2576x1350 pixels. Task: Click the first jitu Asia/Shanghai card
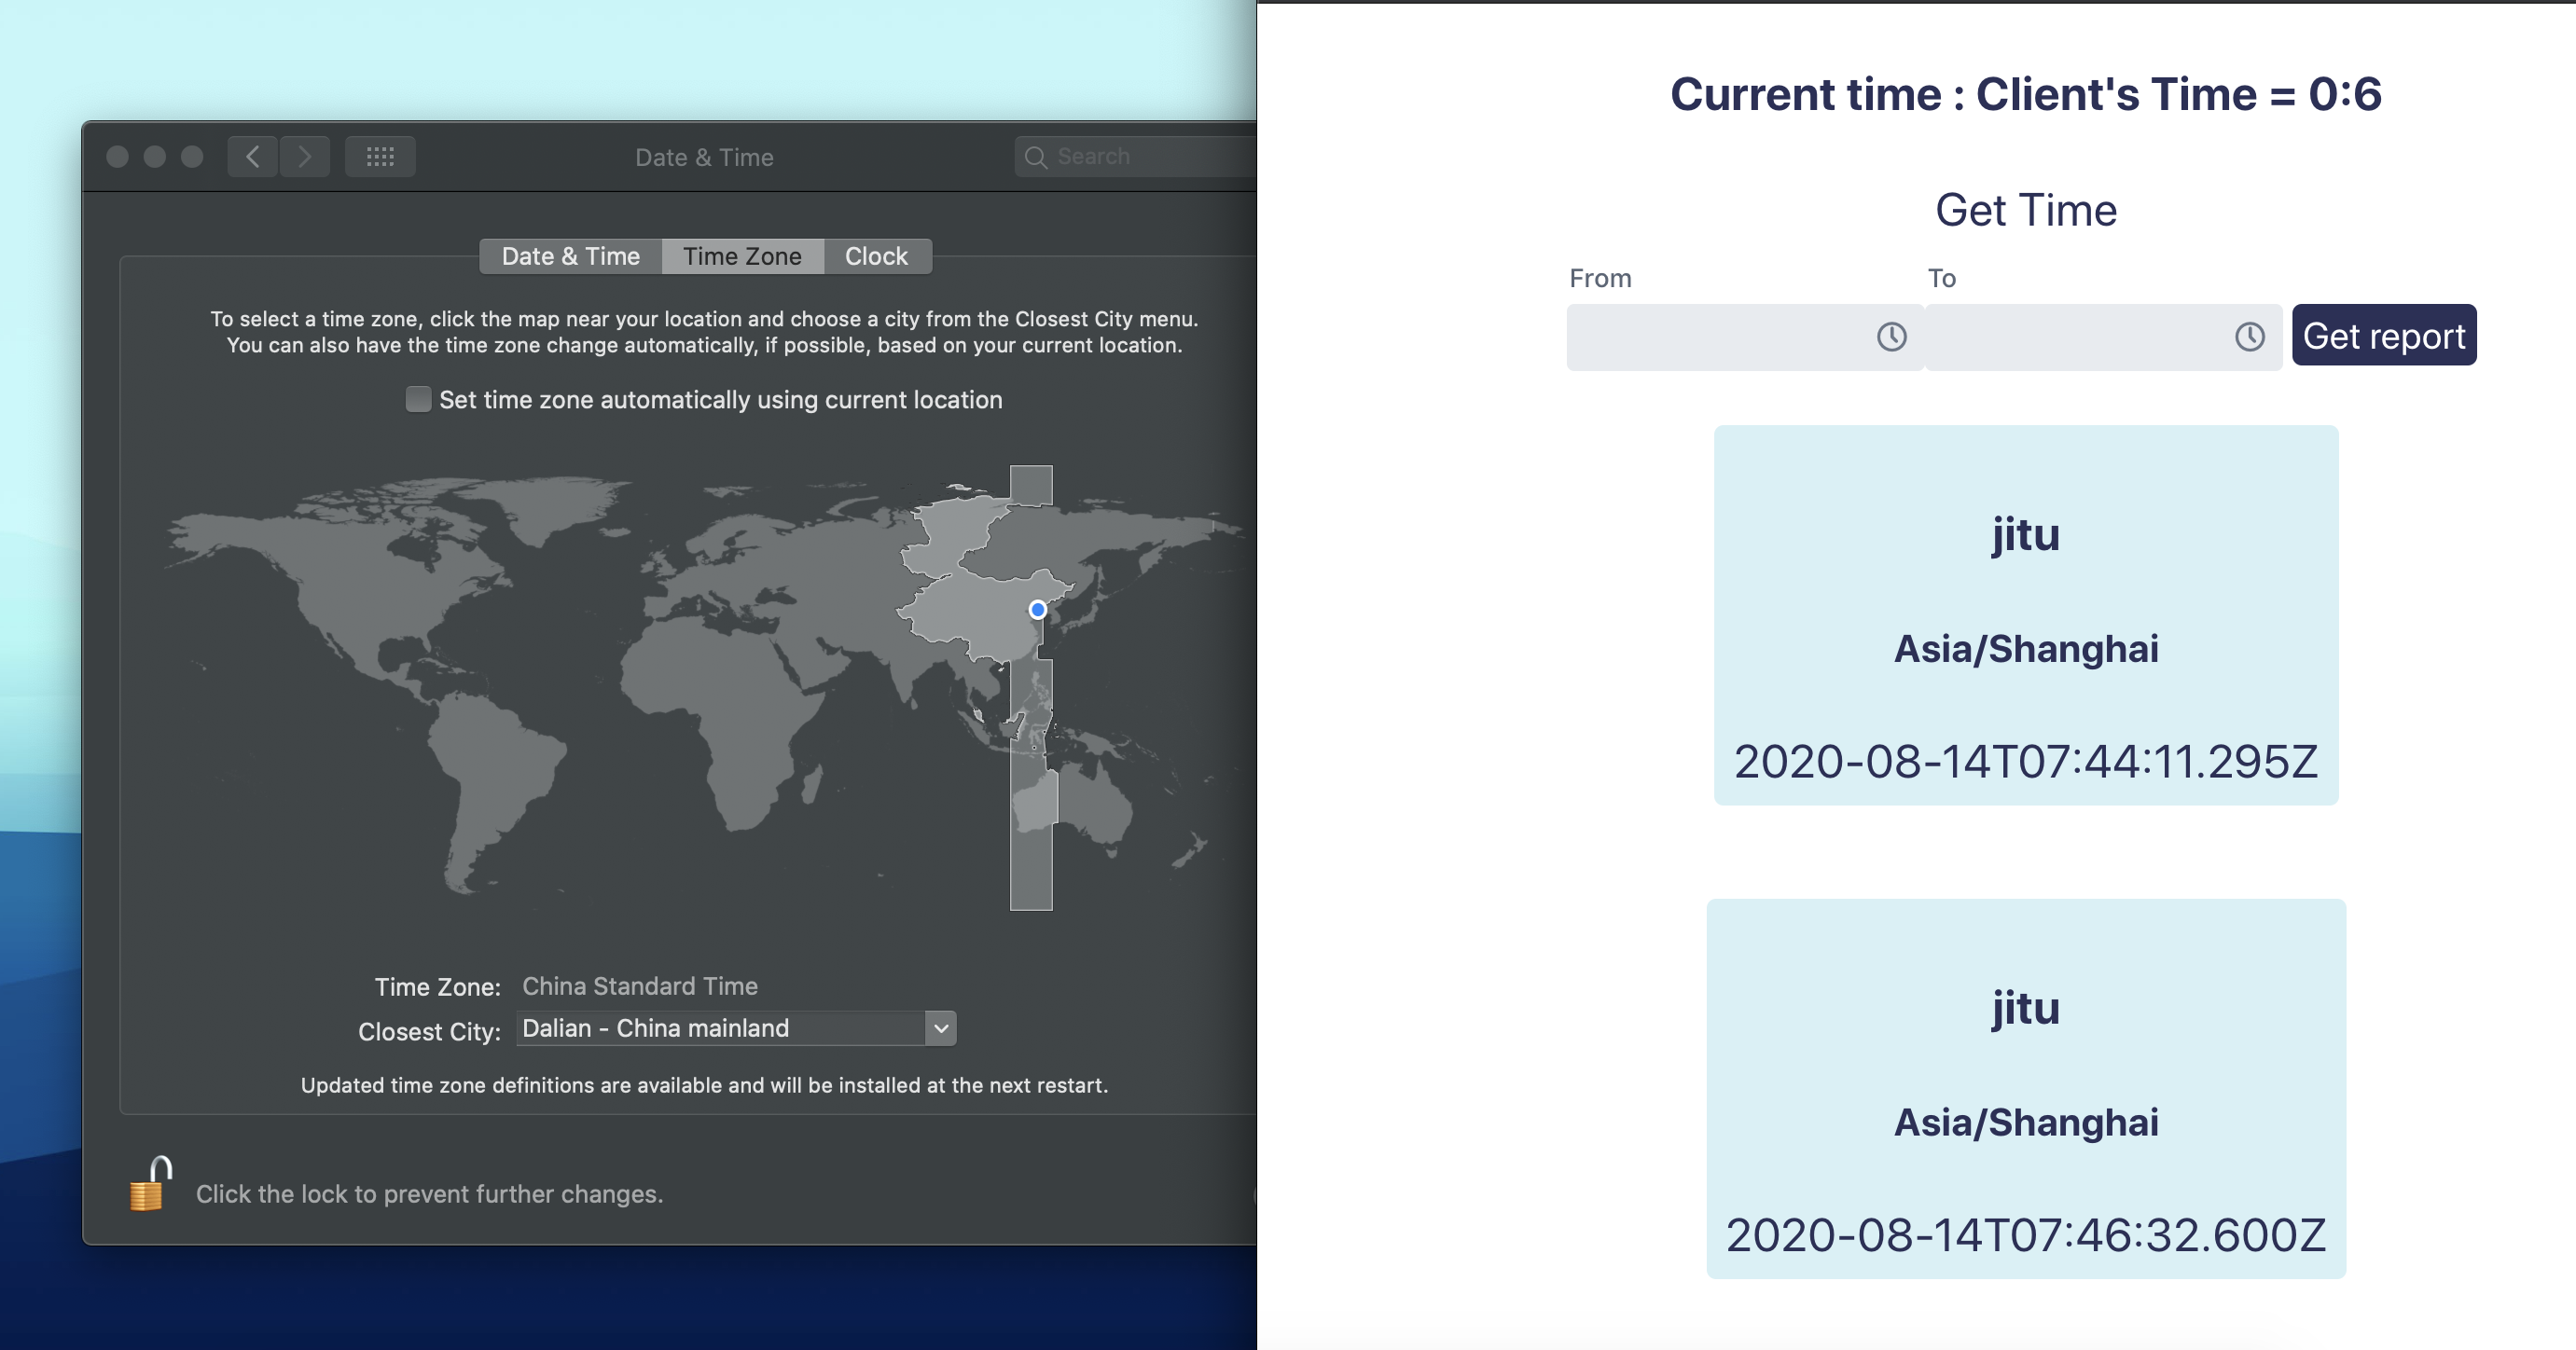point(2026,615)
